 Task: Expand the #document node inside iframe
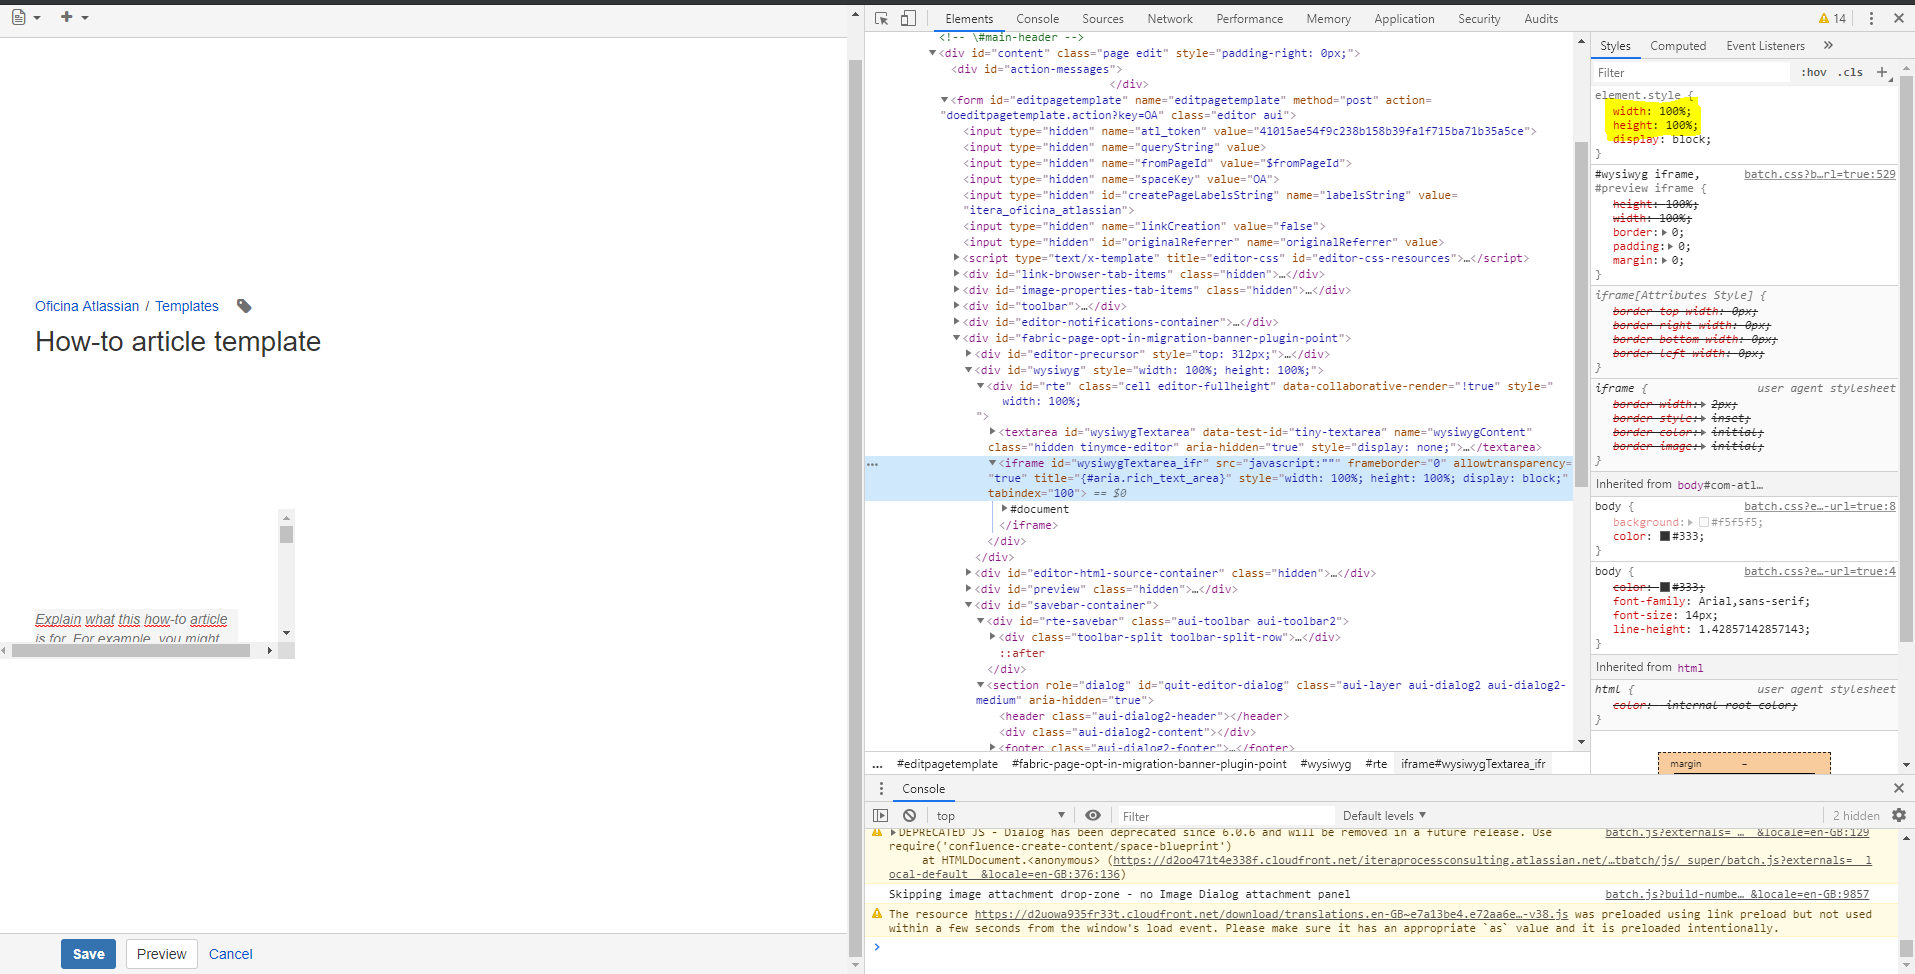pyautogui.click(x=1004, y=509)
